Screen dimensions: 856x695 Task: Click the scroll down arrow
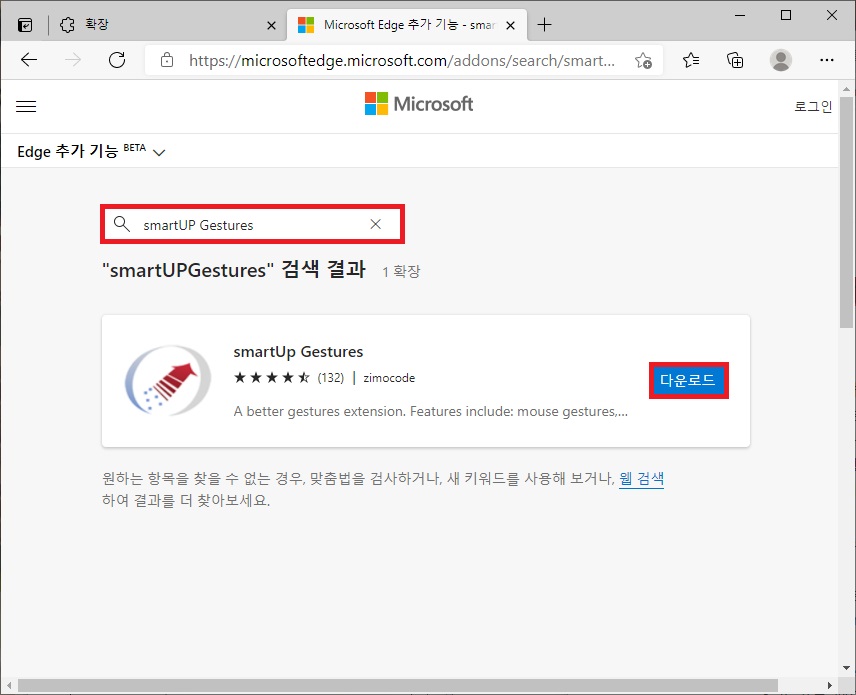point(846,668)
